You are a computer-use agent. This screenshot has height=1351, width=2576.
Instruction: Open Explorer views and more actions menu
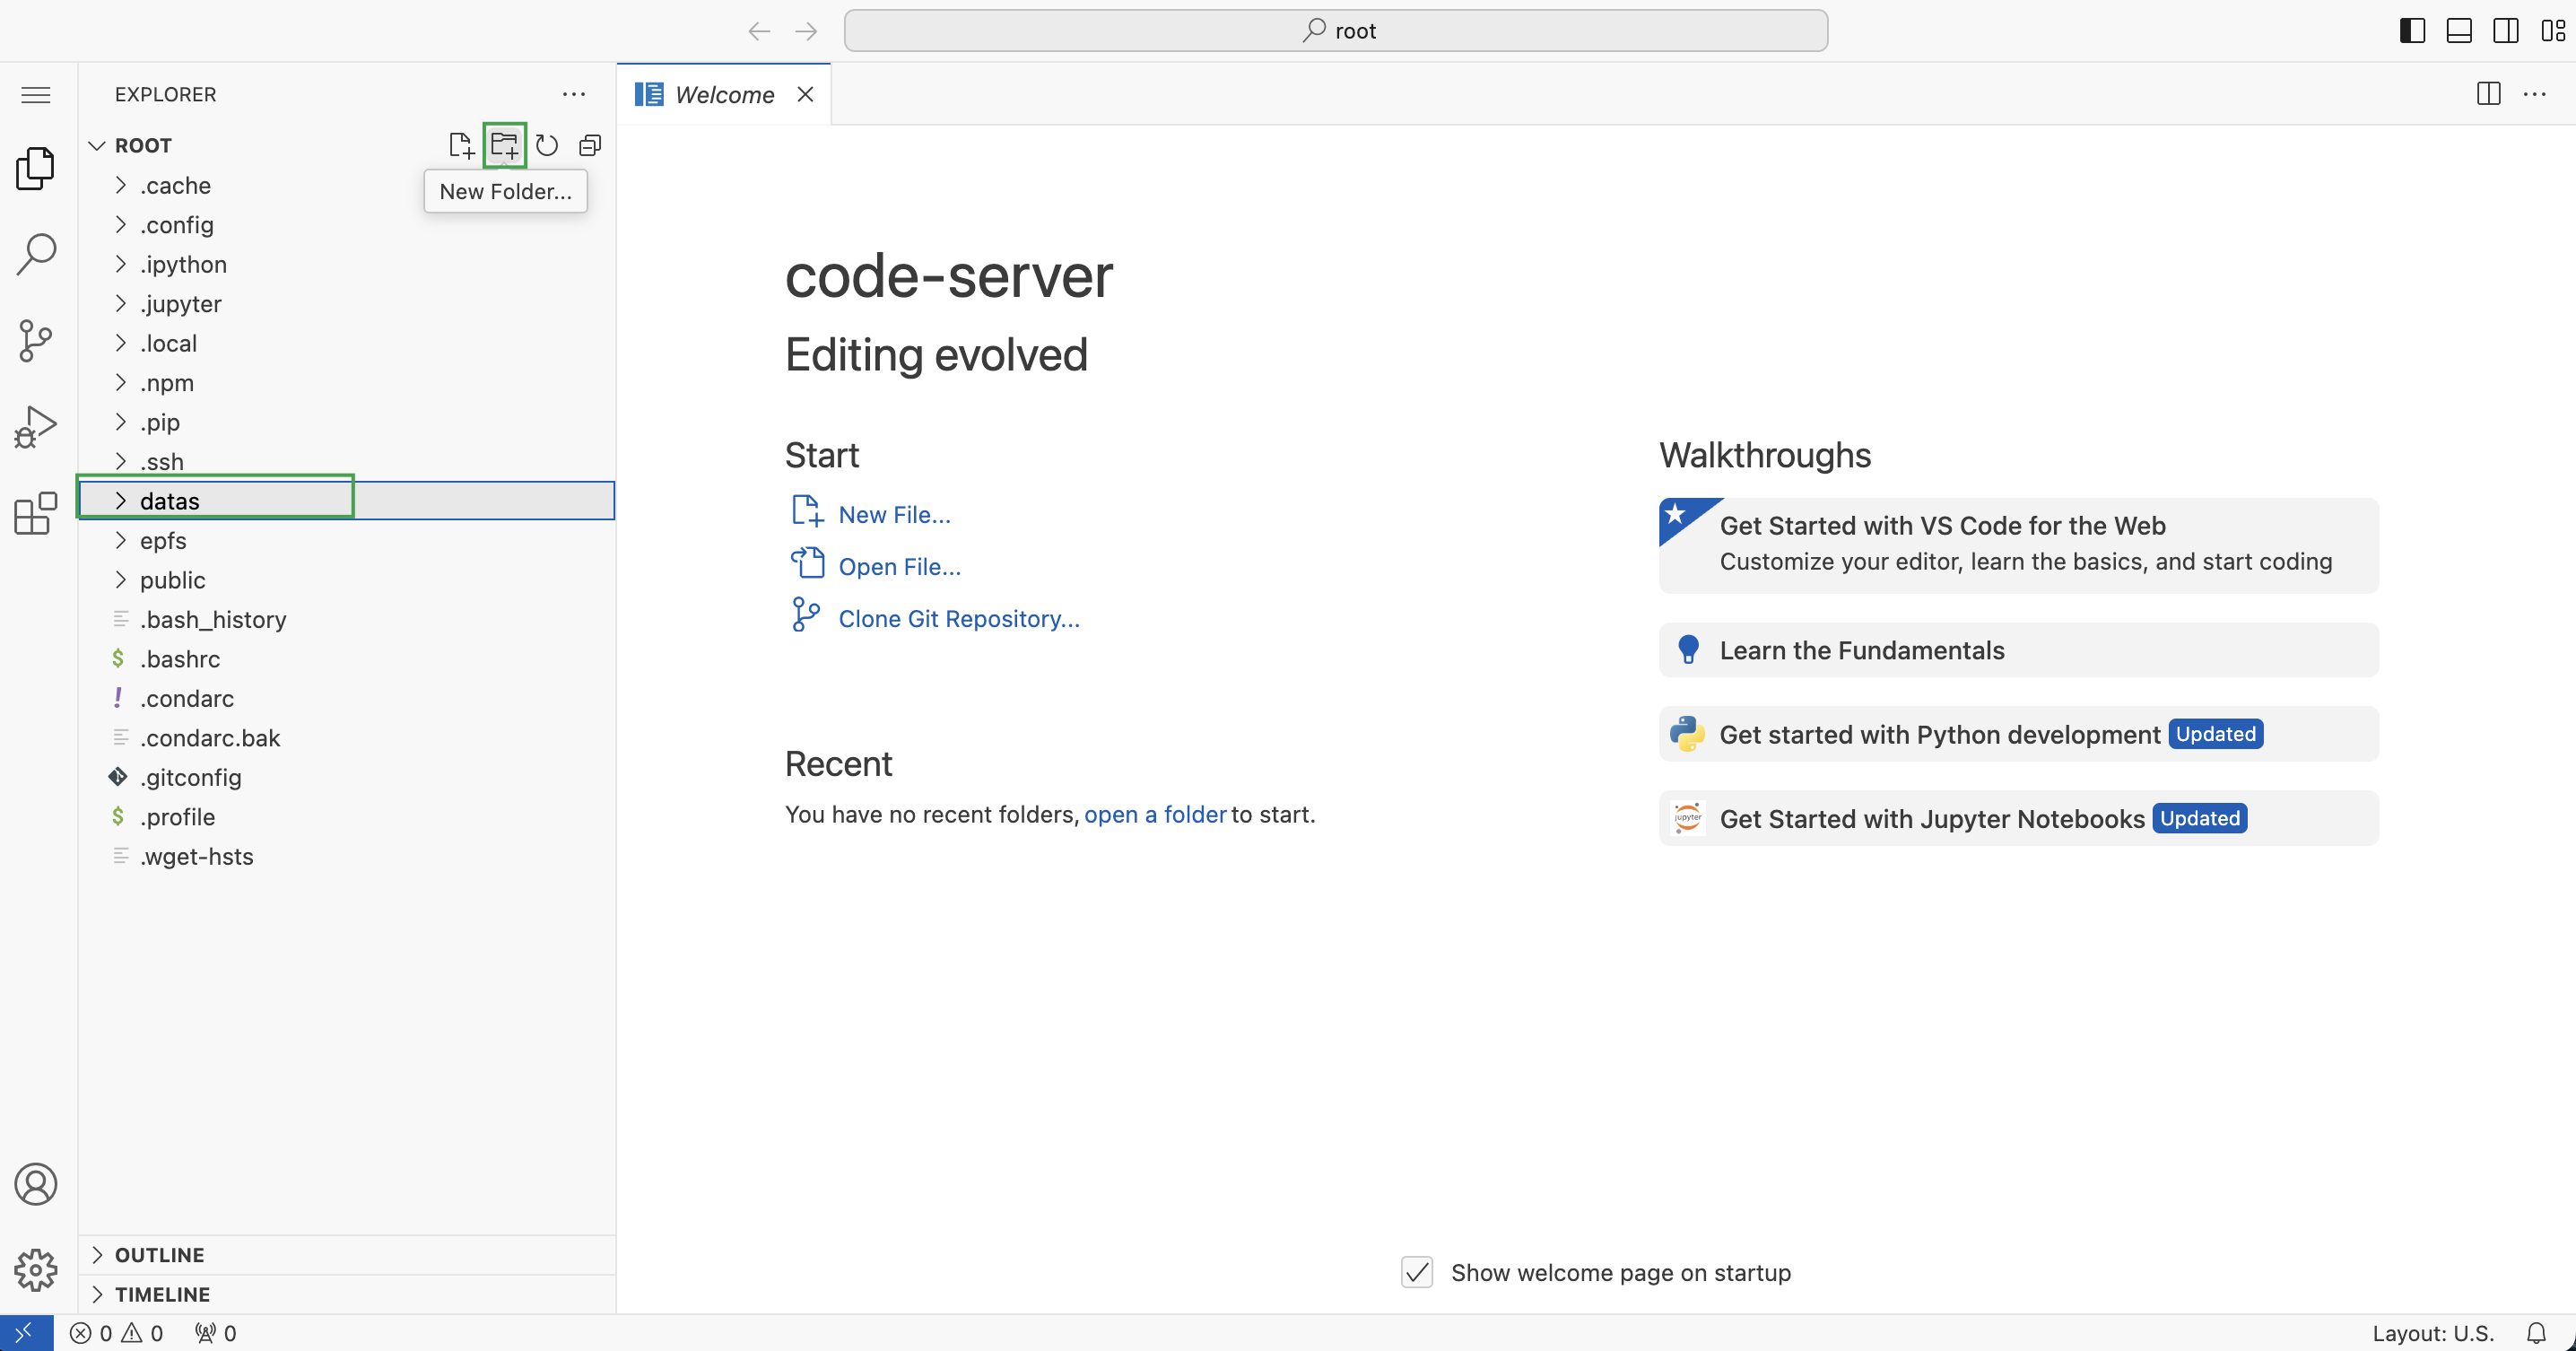[574, 94]
